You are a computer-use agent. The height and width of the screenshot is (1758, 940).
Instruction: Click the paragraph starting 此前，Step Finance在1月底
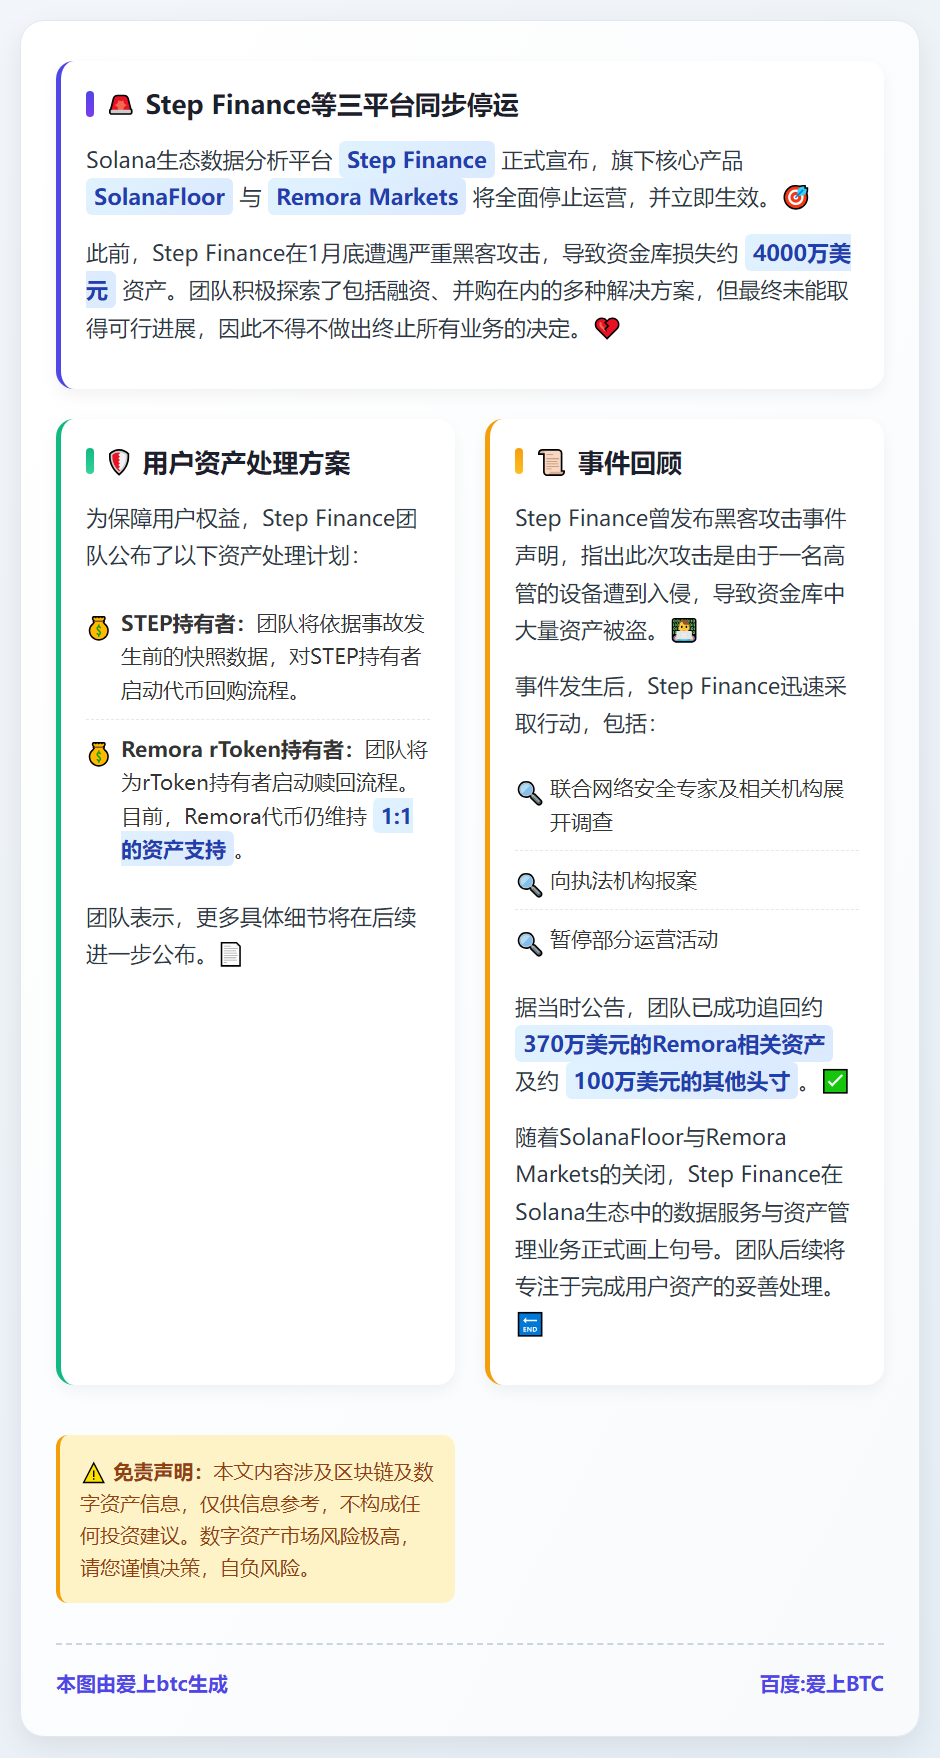(x=468, y=291)
